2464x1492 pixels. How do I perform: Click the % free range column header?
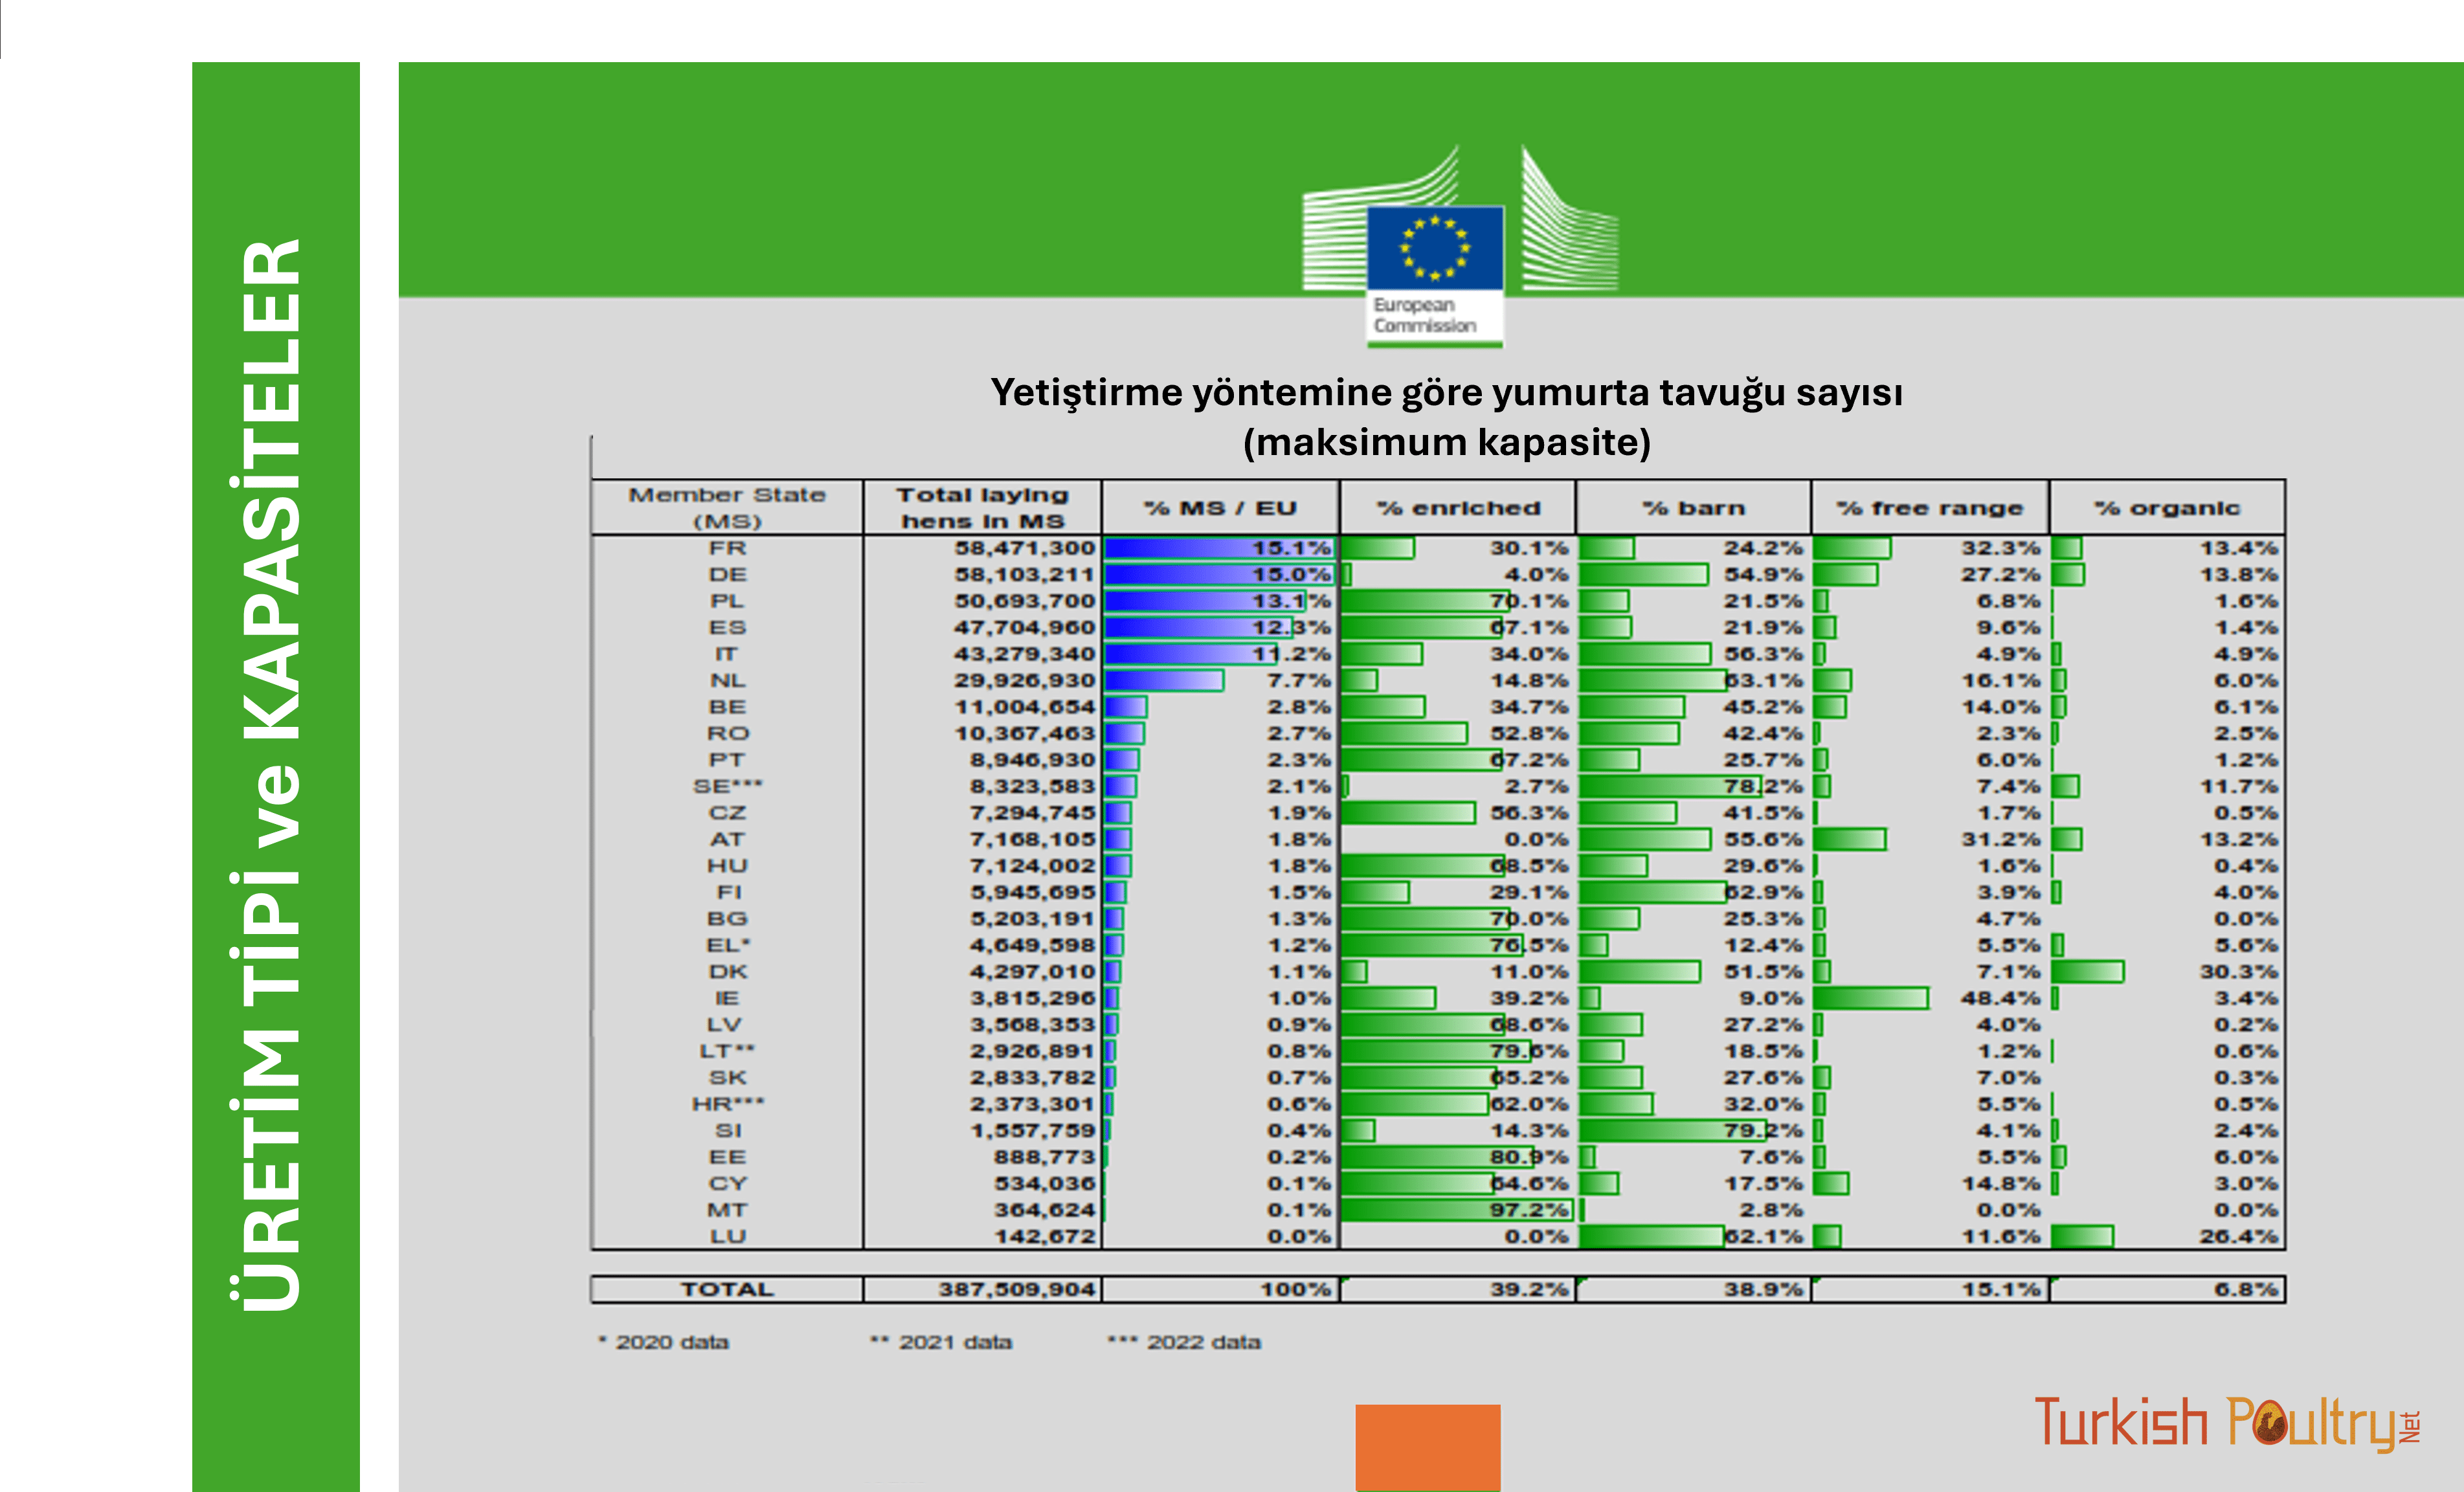pos(1930,508)
